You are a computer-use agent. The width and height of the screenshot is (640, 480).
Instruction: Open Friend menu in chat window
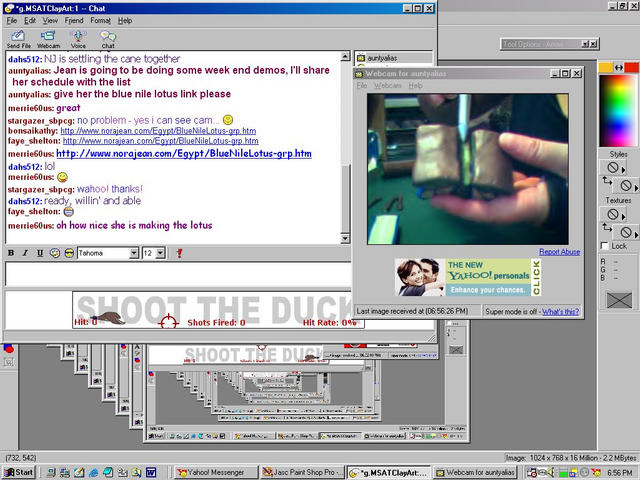click(74, 20)
